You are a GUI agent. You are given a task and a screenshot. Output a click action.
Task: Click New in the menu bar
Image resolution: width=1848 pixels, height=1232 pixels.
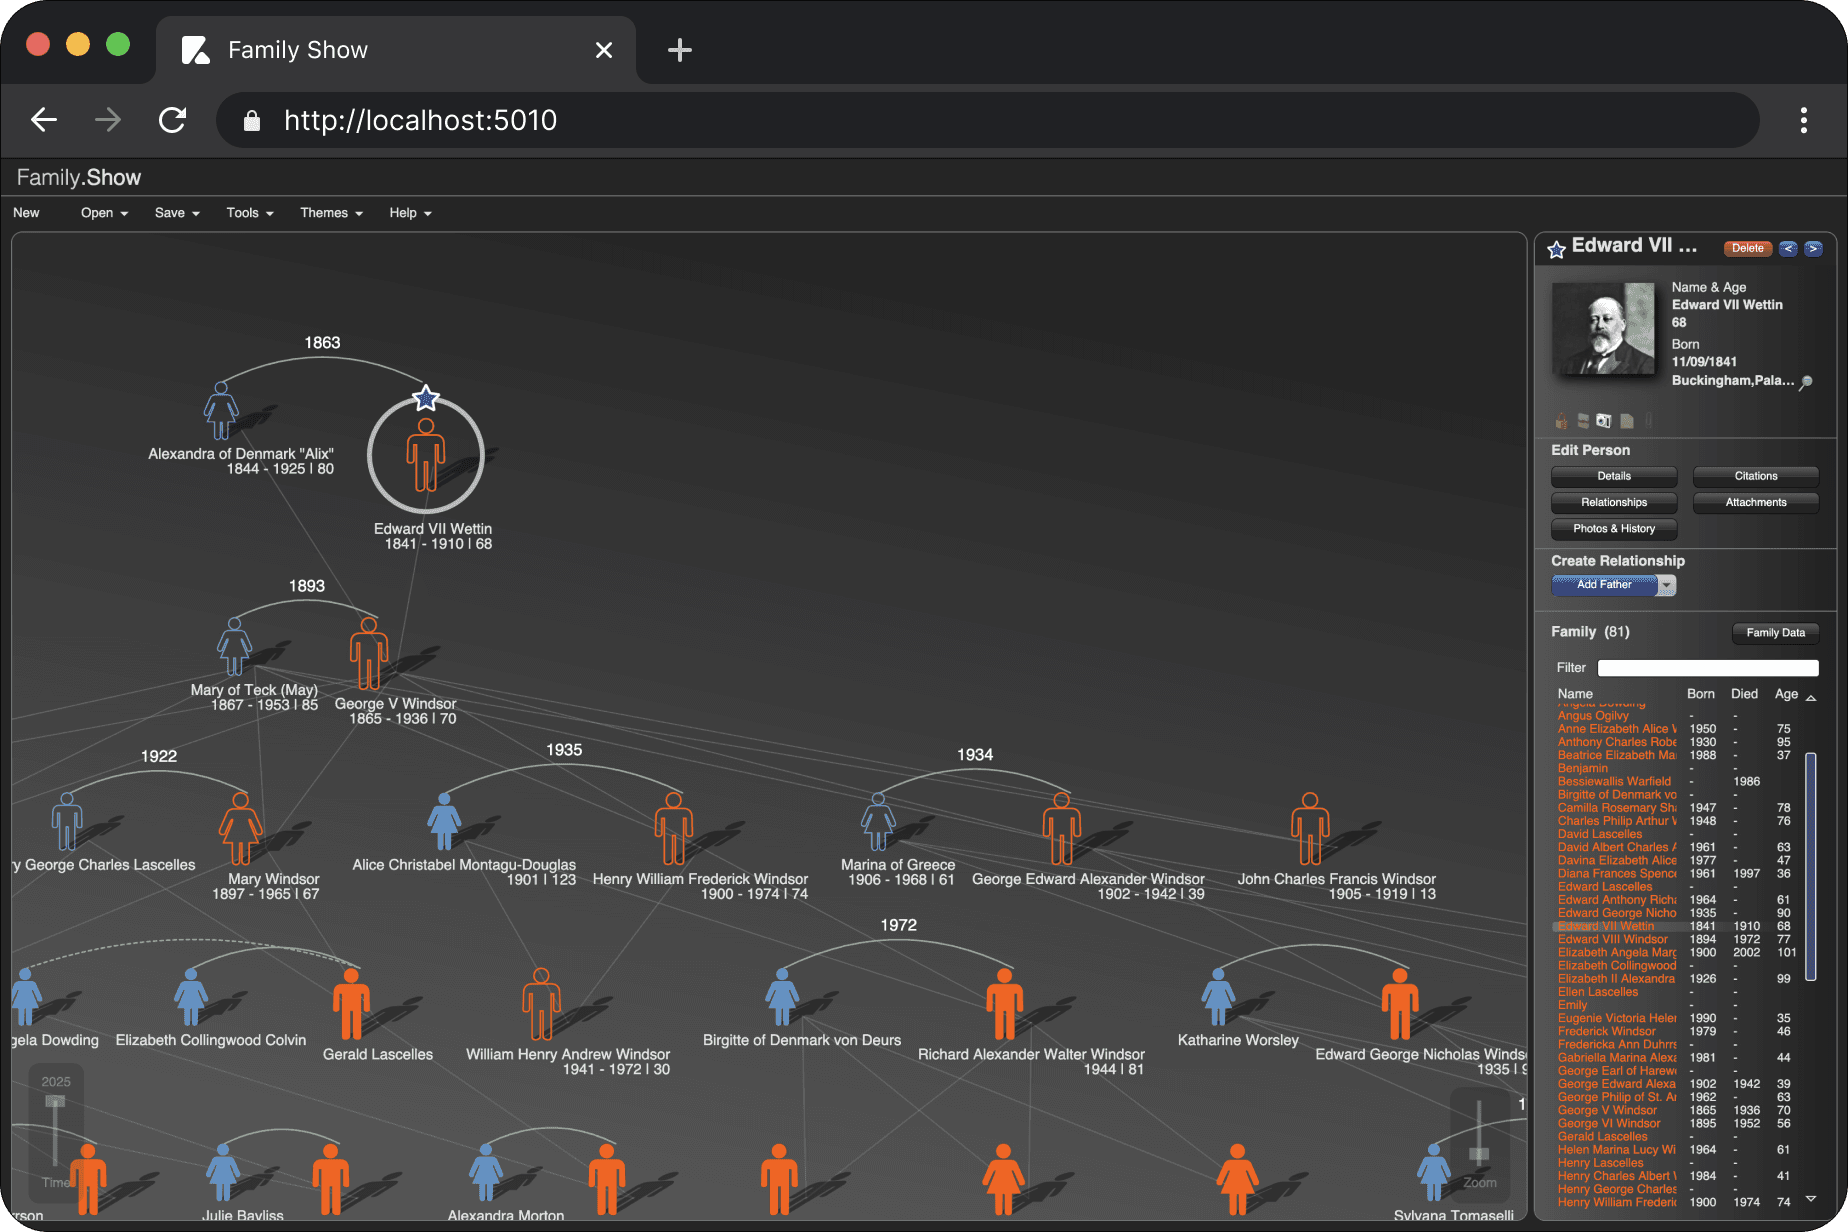[26, 212]
